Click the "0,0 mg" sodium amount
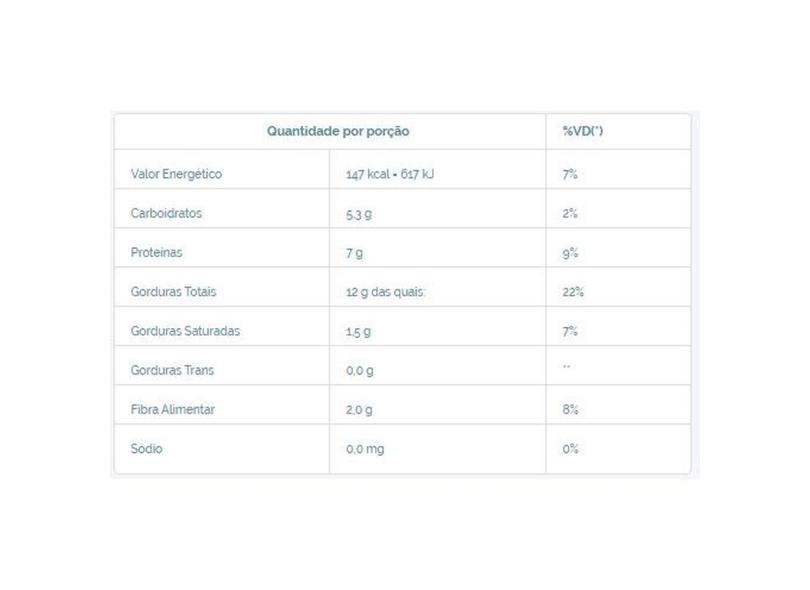This screenshot has height=590, width=810. click(365, 449)
